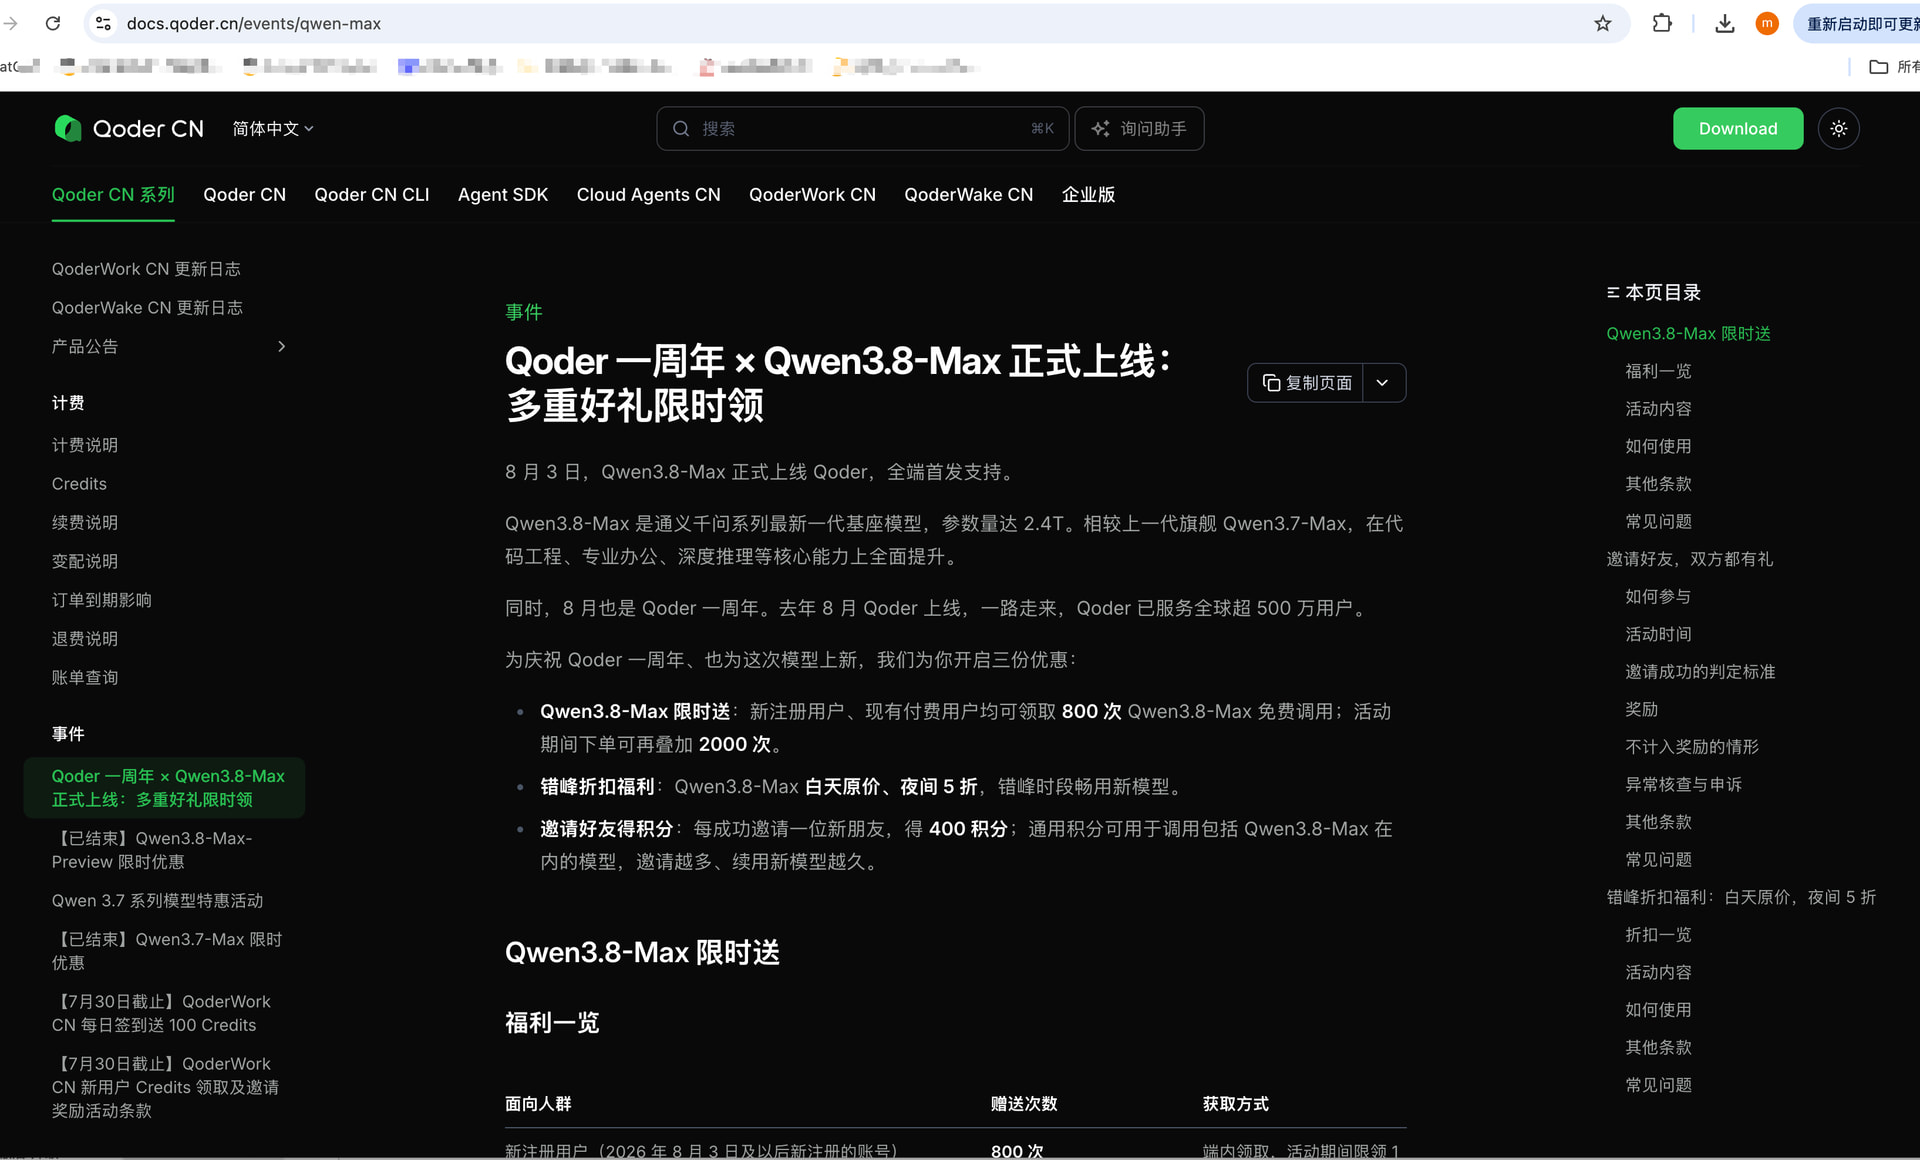Switch to the Qoder CN CLI tab
The width and height of the screenshot is (1920, 1160).
pos(372,195)
